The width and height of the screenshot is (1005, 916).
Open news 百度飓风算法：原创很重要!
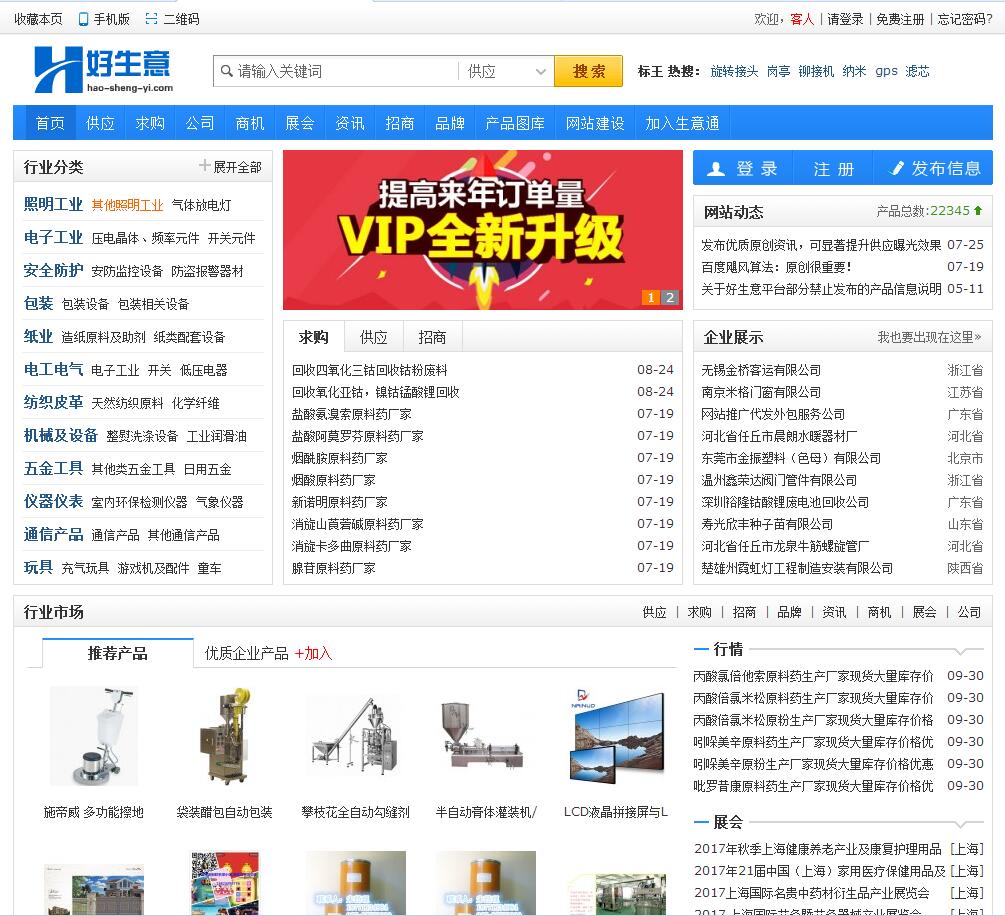[x=776, y=267]
